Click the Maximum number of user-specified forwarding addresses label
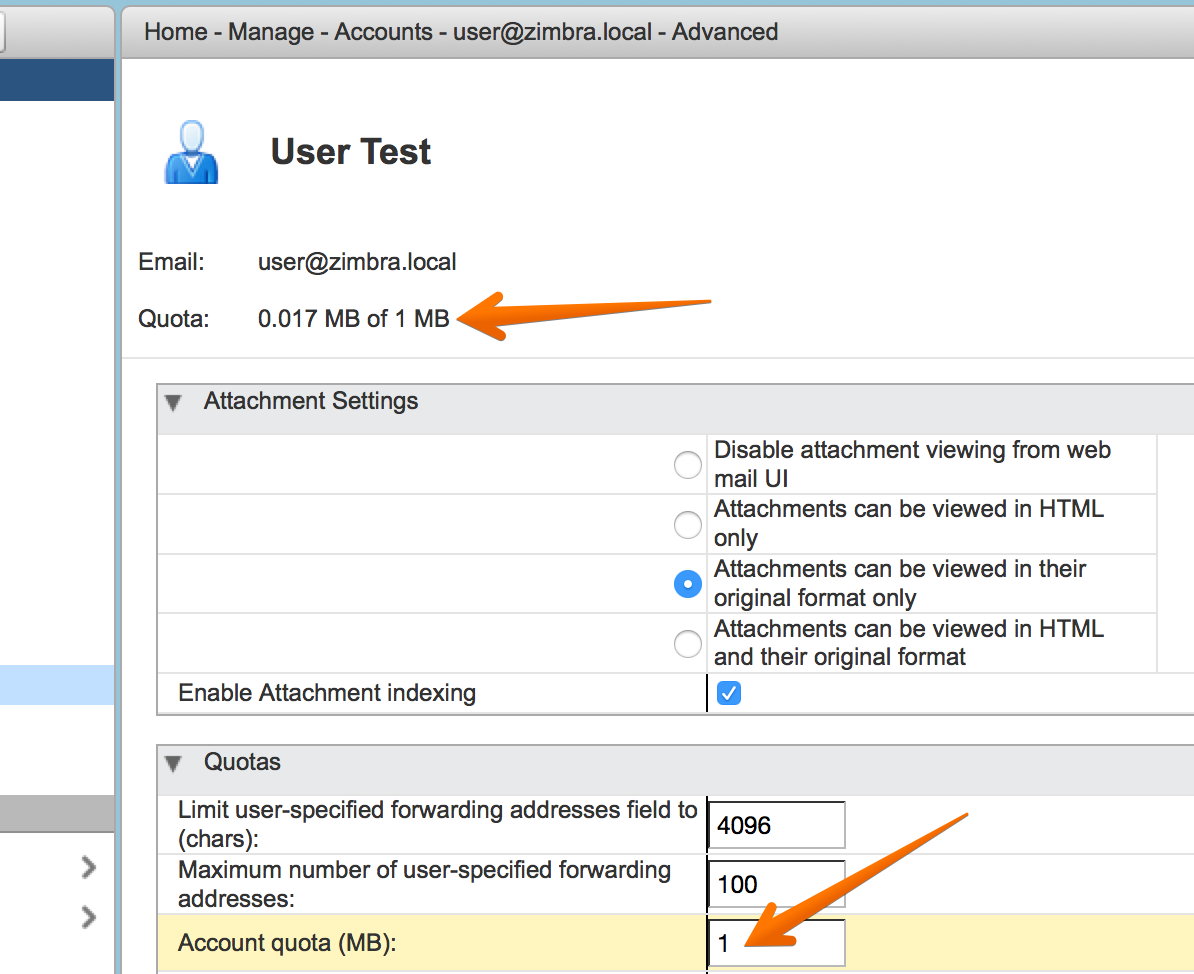The width and height of the screenshot is (1194, 974). 424,884
